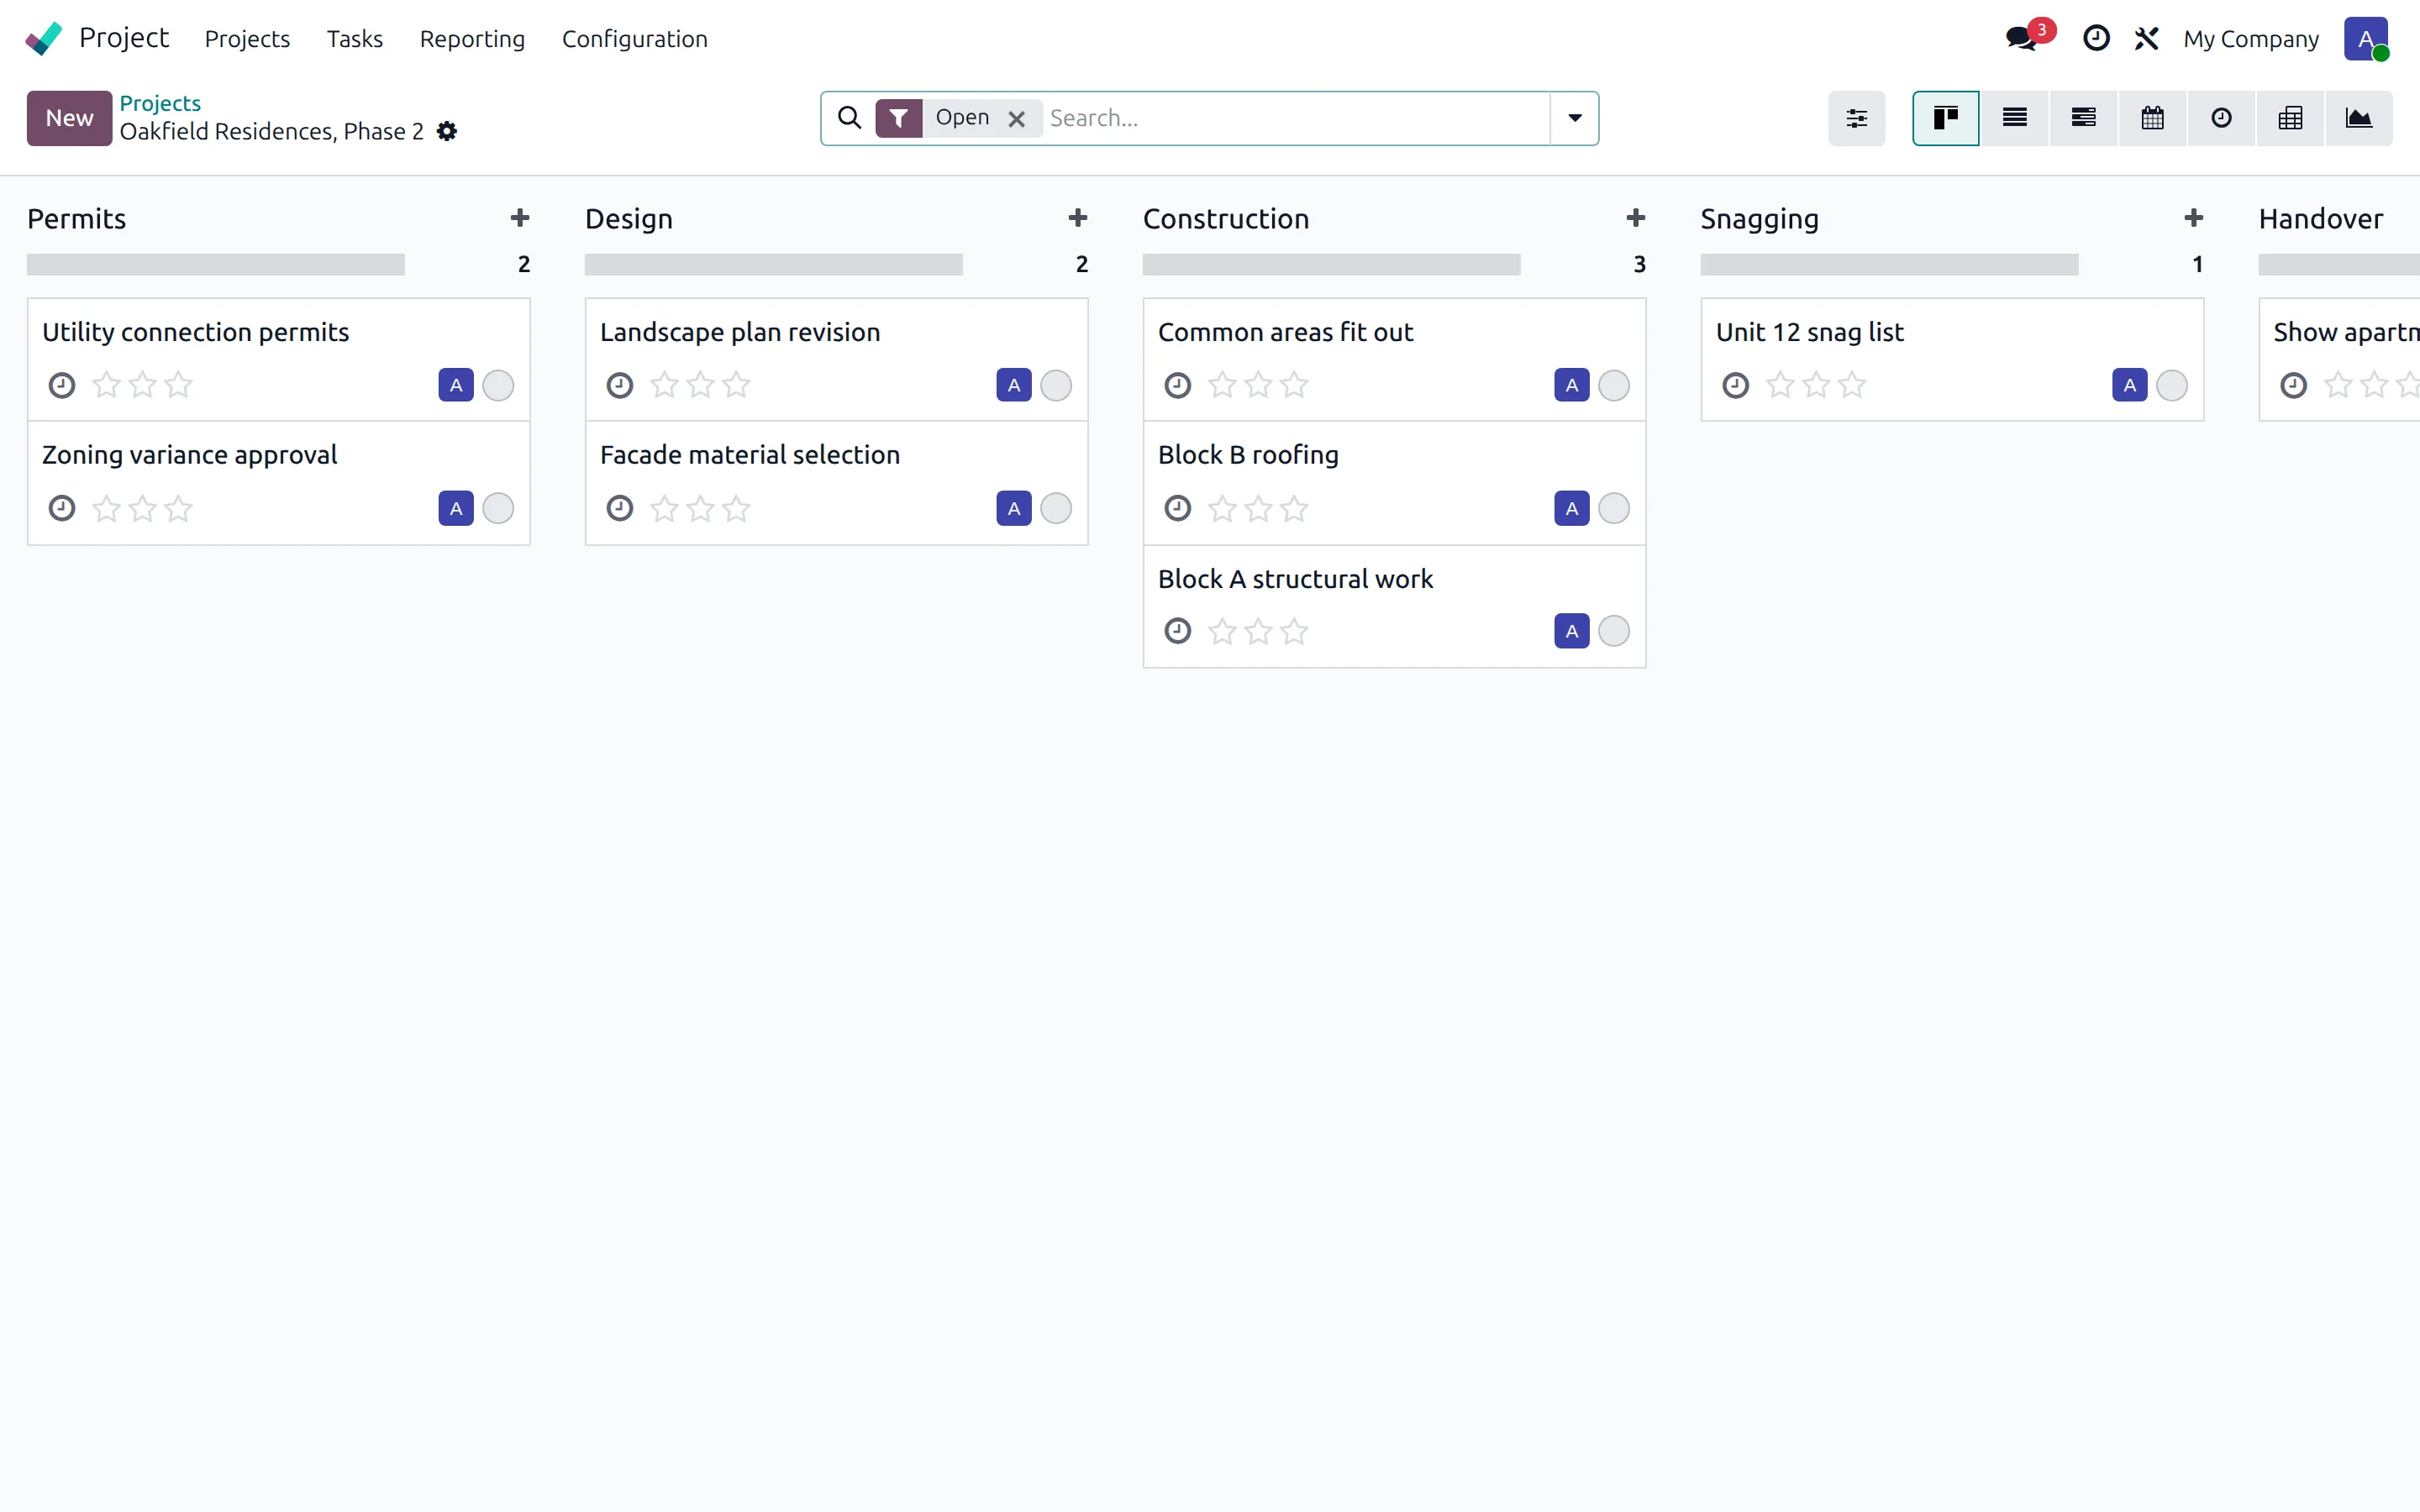2420x1512 pixels.
Task: Toggle state circle on Utility connection permits
Action: [498, 385]
